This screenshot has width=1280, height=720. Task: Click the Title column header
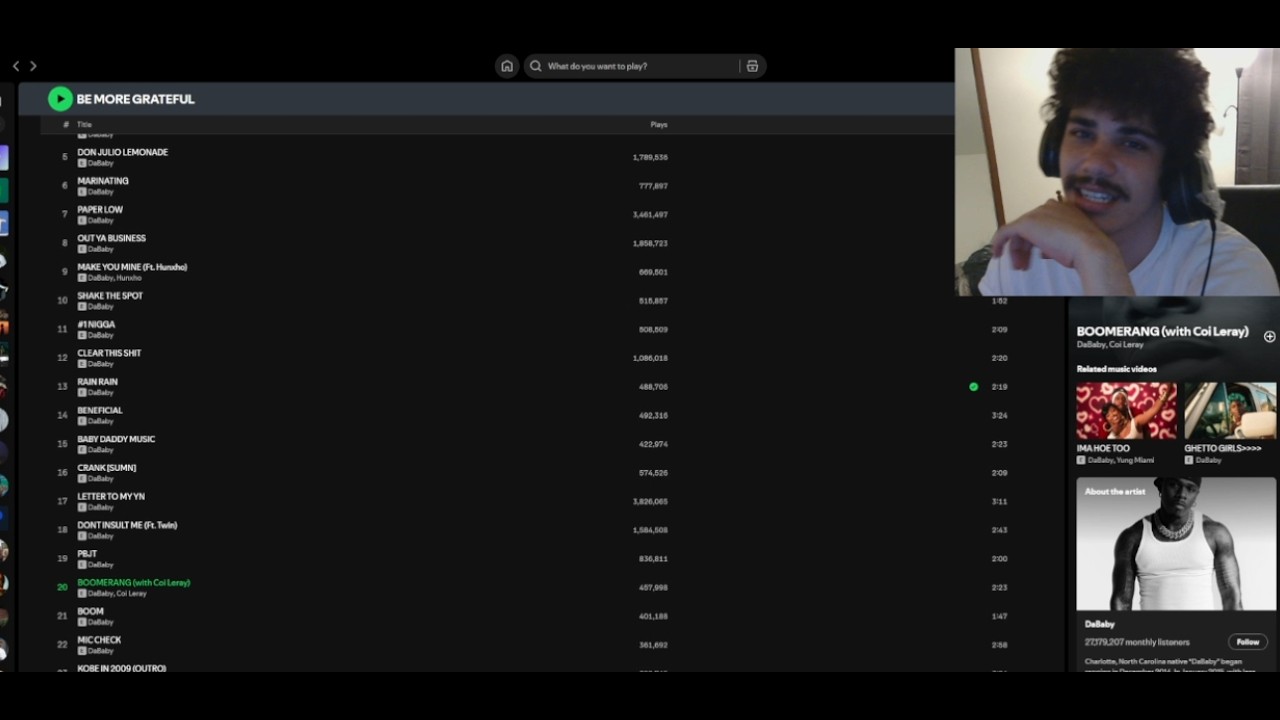click(x=84, y=125)
